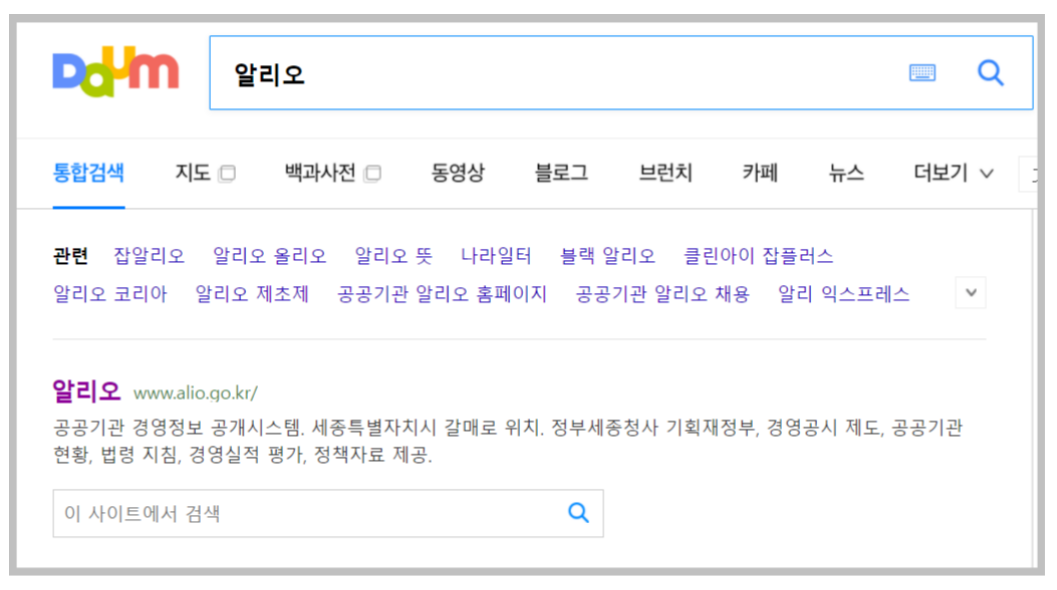Focus the main search box containing 알리오
Viewport: 1057px width, 590px height.
click(x=621, y=73)
